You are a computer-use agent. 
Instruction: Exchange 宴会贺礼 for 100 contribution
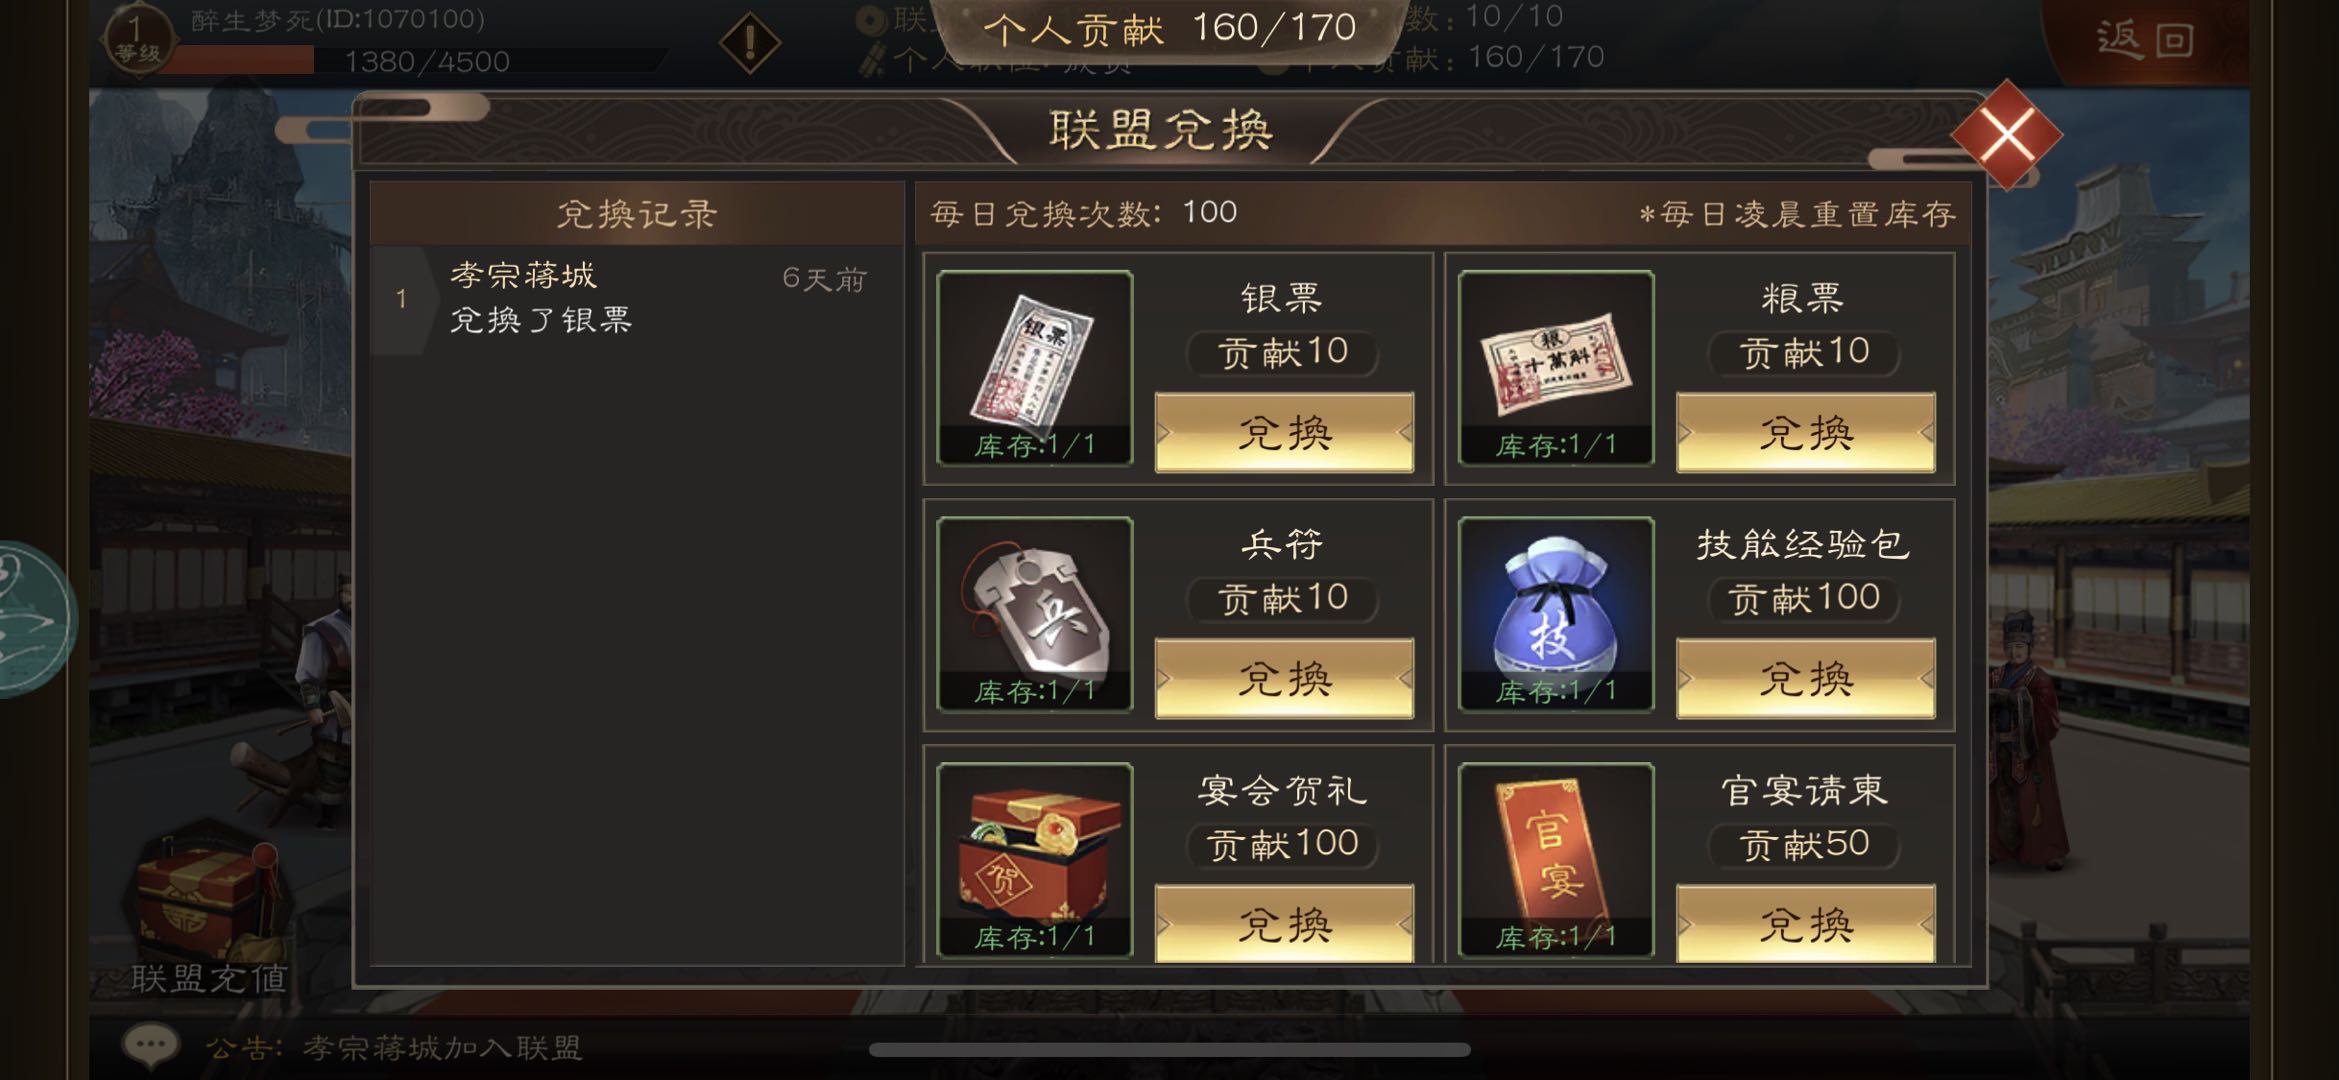[1284, 924]
